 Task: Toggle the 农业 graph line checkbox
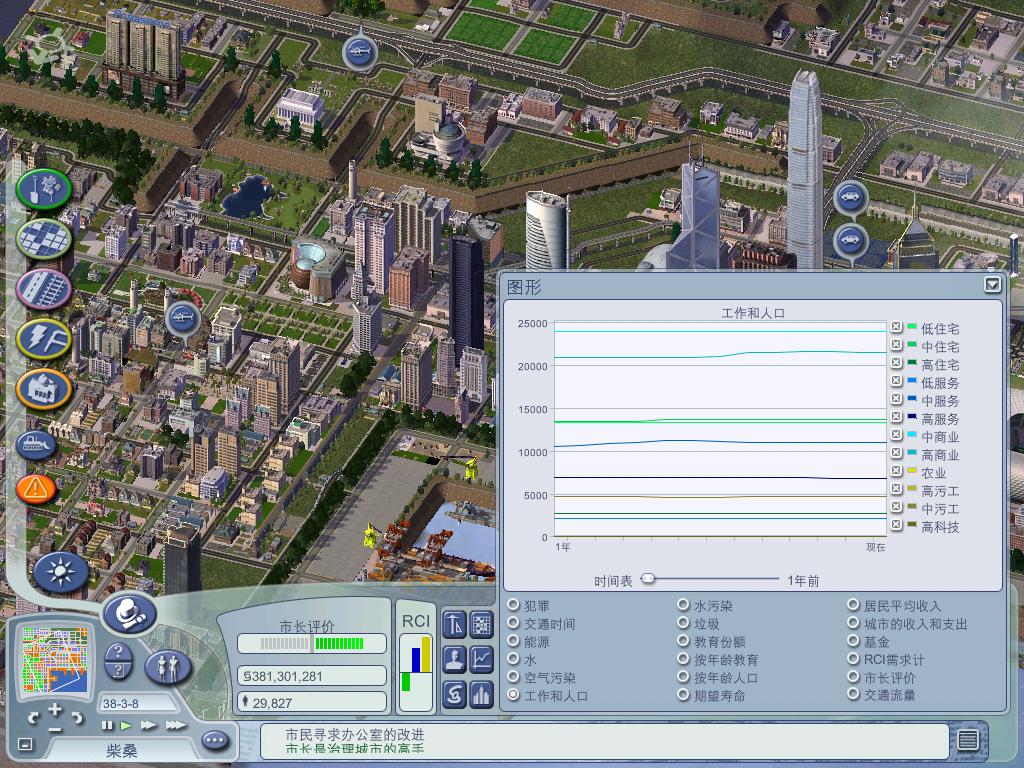[x=896, y=471]
